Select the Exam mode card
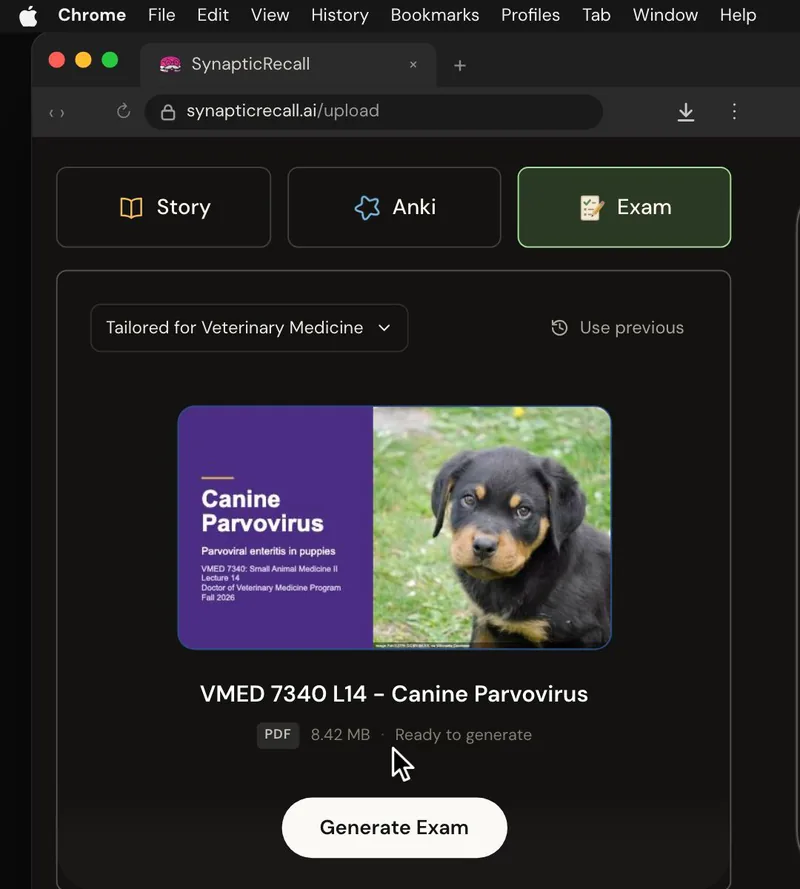 [624, 207]
